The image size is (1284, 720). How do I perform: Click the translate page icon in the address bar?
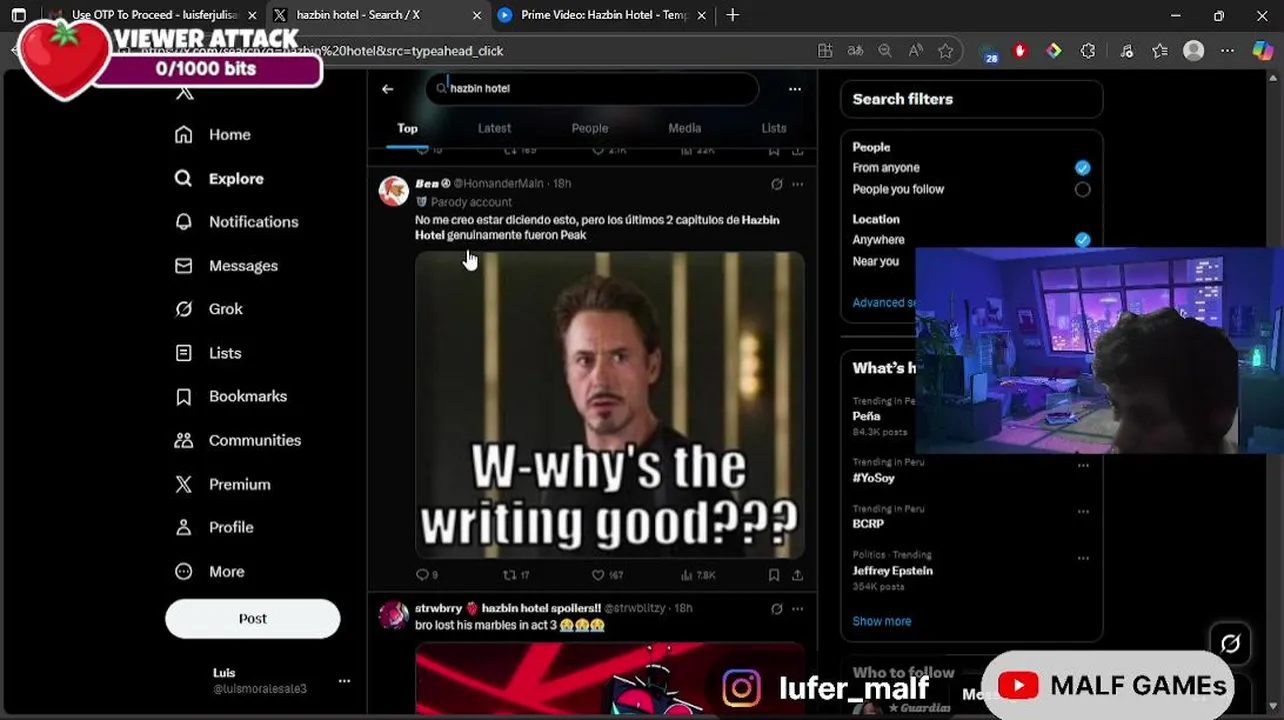coord(855,51)
